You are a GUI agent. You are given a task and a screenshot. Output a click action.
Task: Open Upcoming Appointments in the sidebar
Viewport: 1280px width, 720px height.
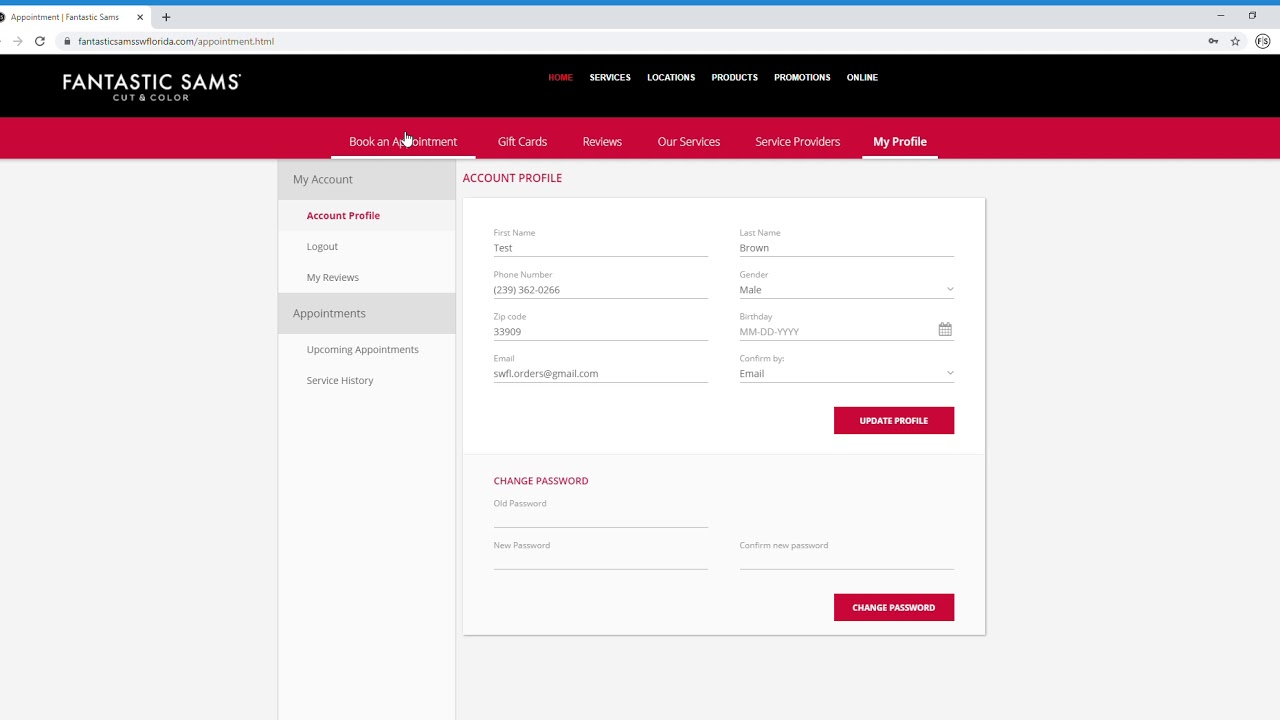[362, 350]
